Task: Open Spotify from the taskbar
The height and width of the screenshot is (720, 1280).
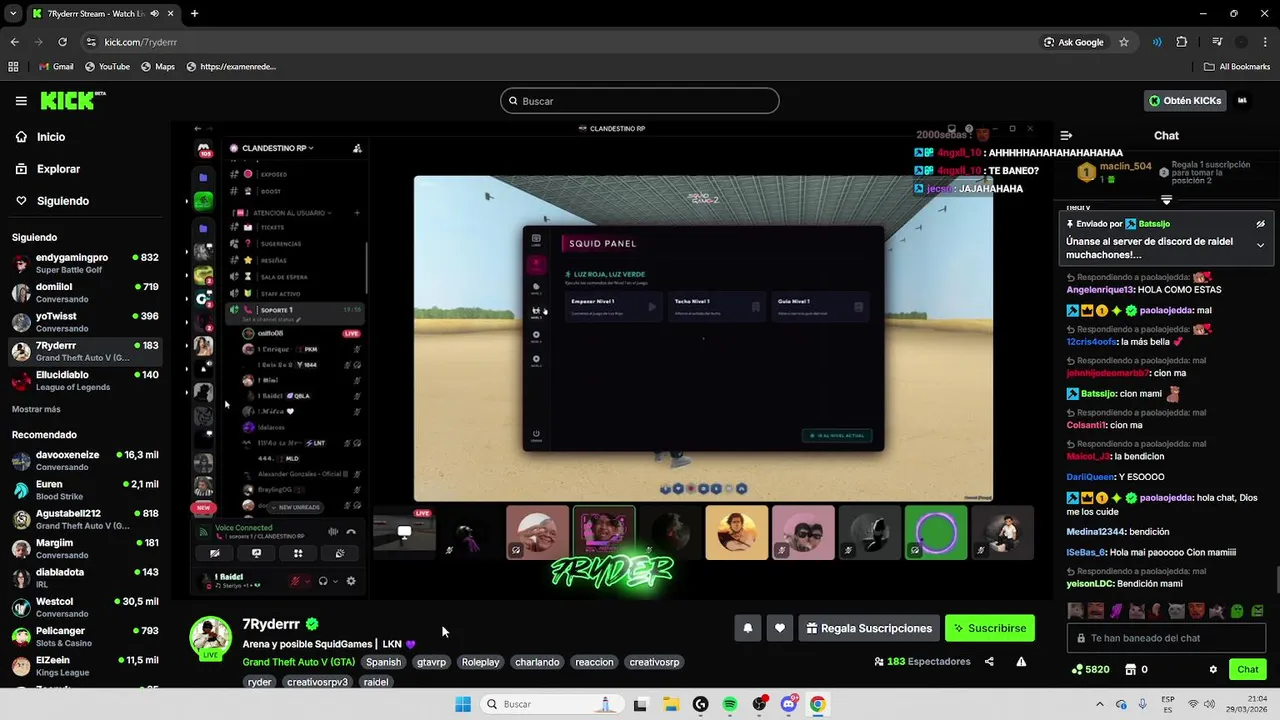Action: pyautogui.click(x=730, y=704)
